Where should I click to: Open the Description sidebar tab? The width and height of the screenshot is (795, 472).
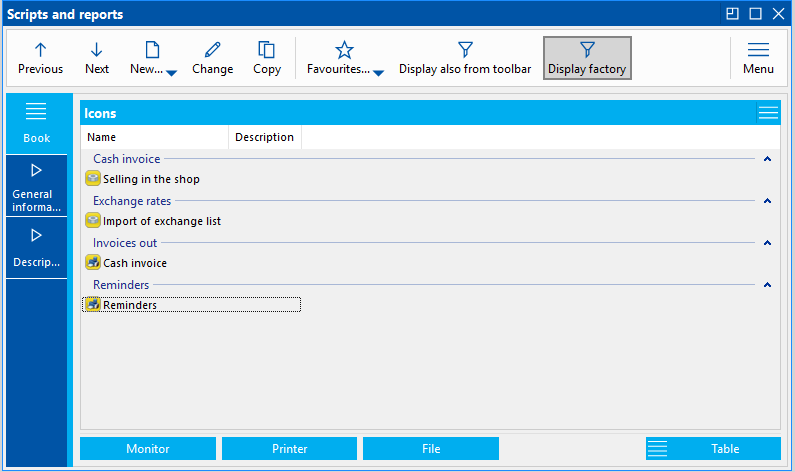pos(37,248)
